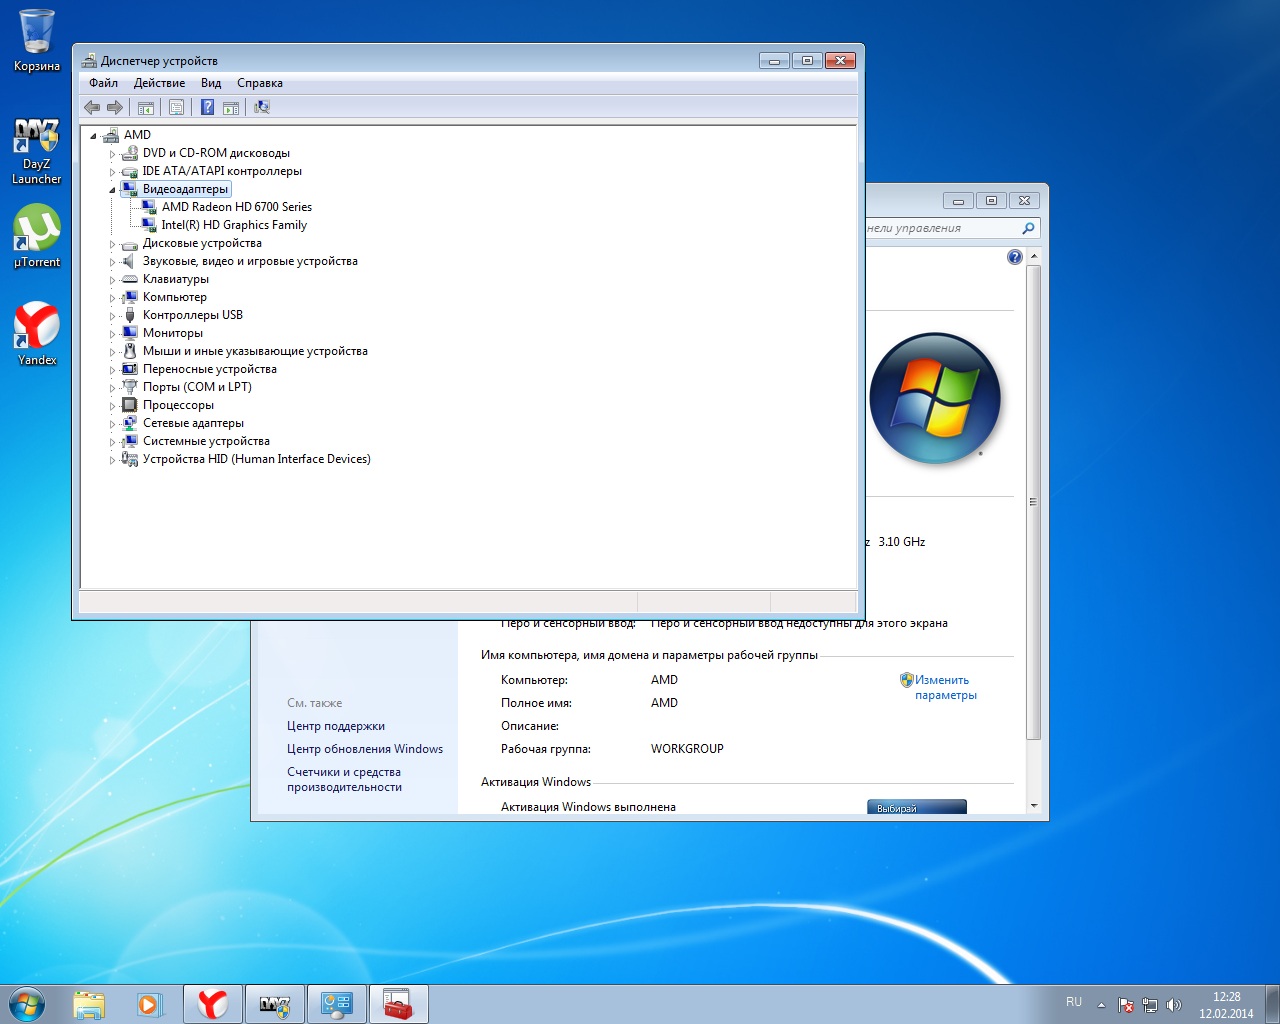Click the network tray icon
1280x1024 pixels.
pos(1150,1005)
